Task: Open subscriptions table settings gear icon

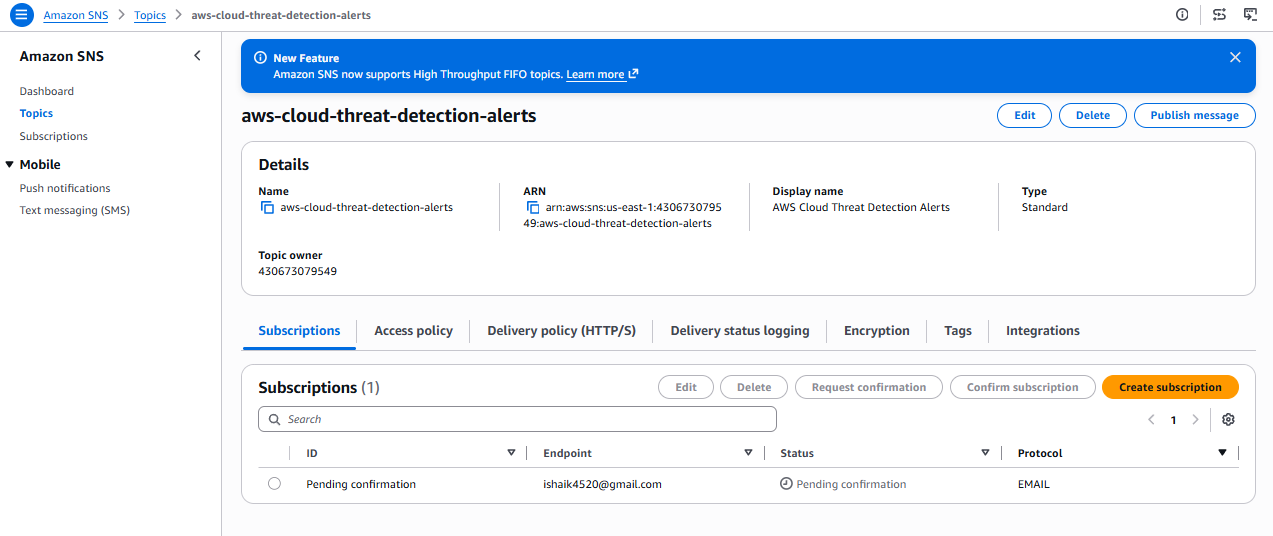Action: pyautogui.click(x=1229, y=420)
